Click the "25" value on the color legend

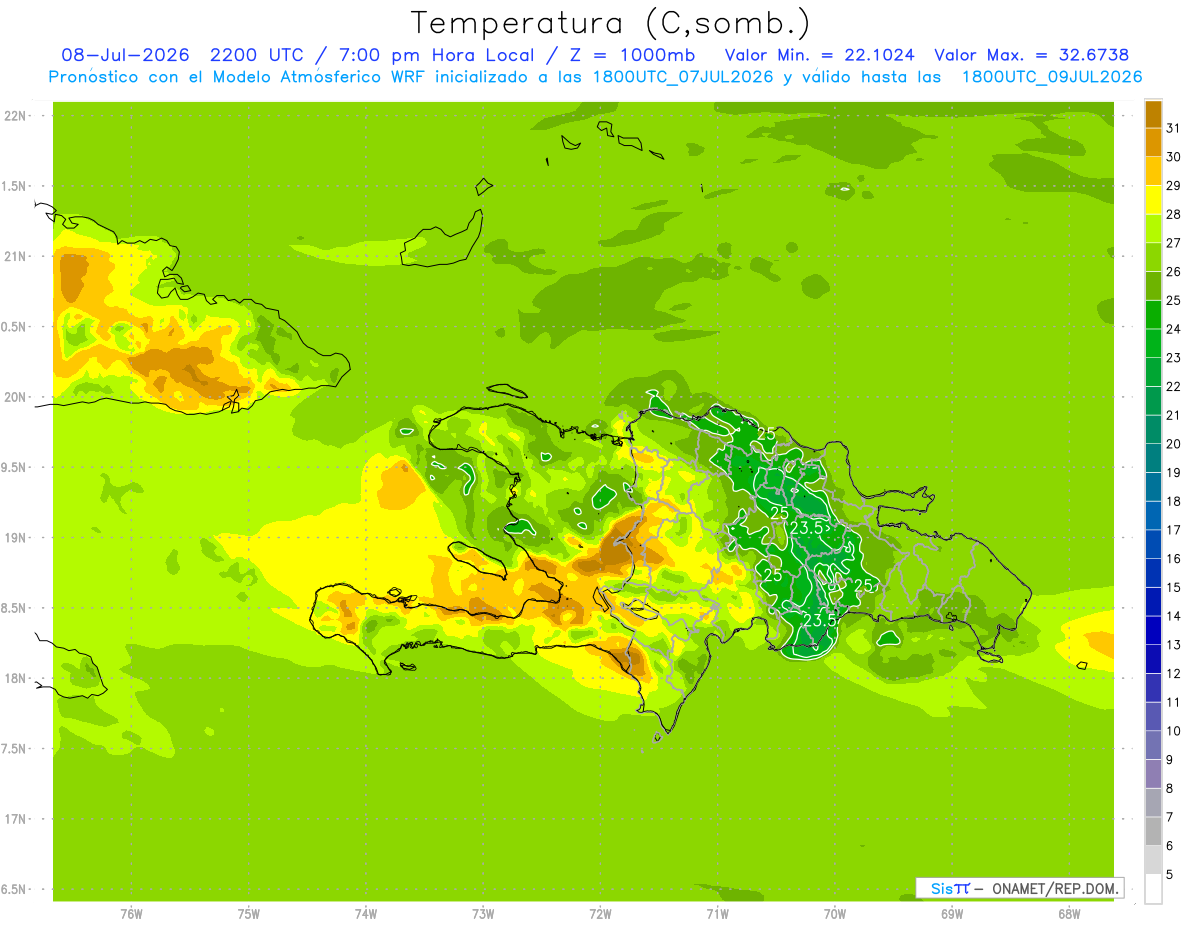click(1173, 300)
